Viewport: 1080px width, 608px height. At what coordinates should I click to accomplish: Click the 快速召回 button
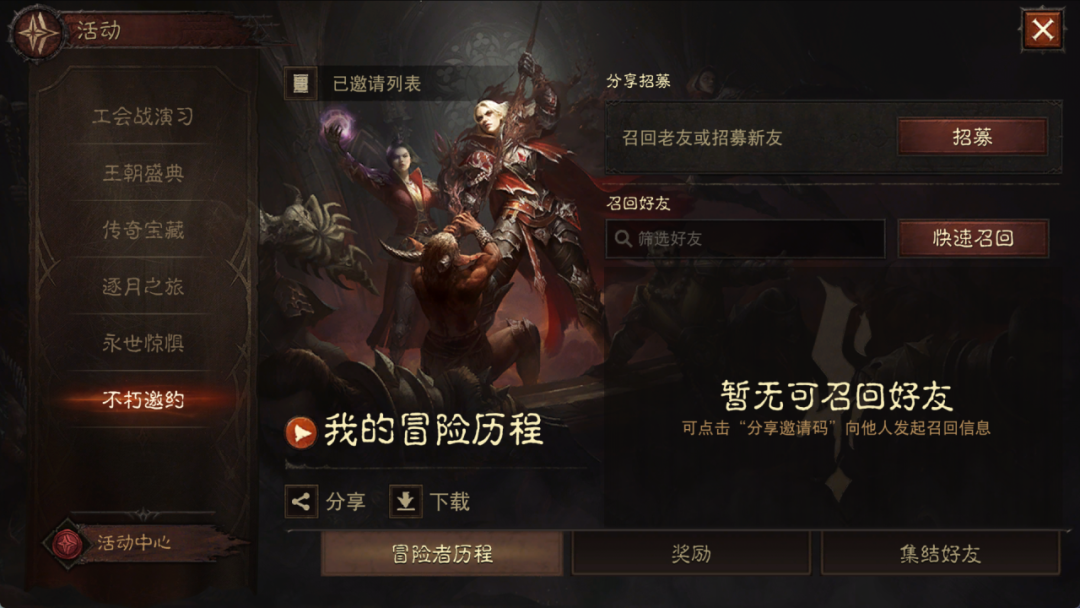[x=973, y=238]
